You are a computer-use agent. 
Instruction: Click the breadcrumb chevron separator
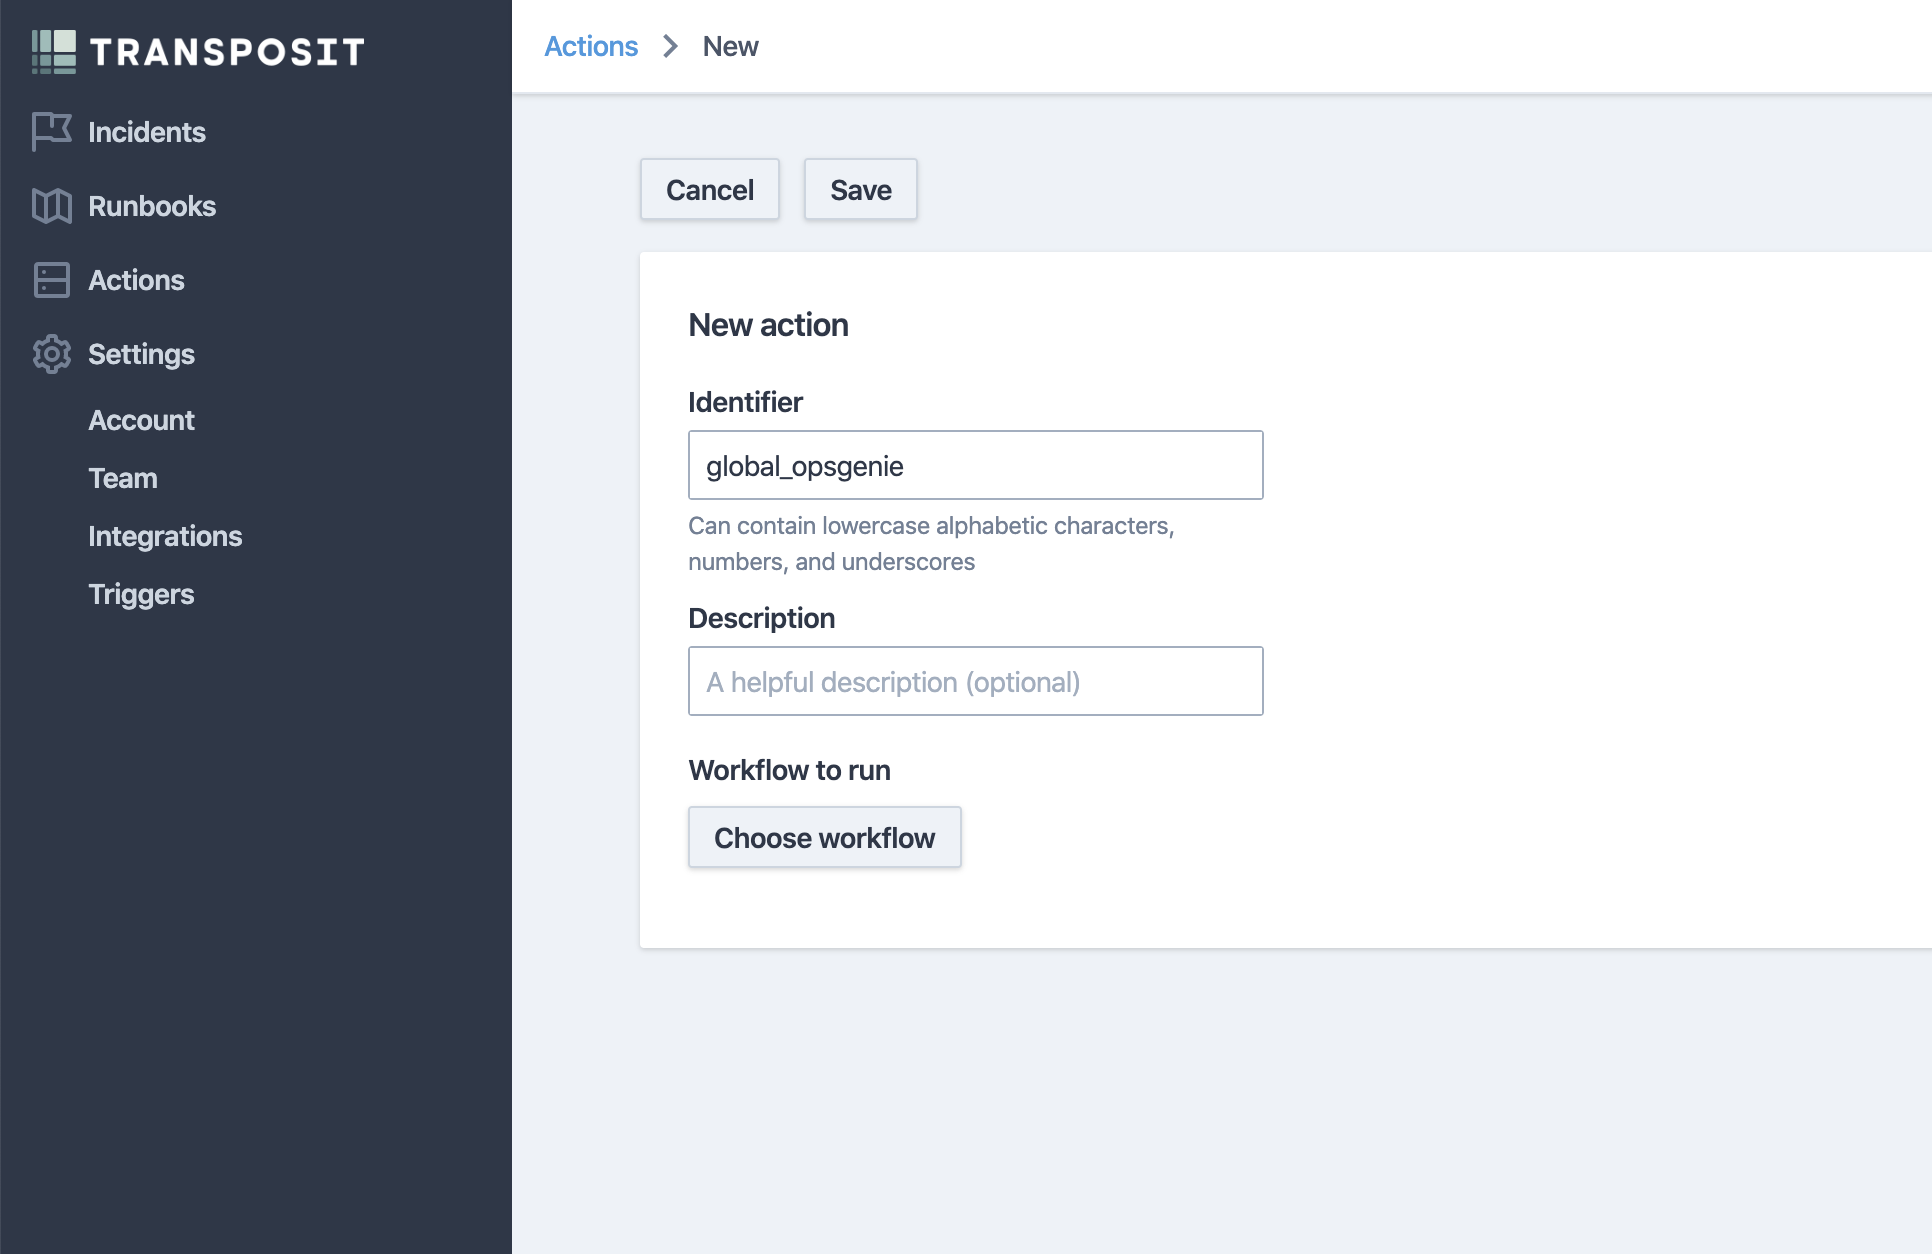(670, 46)
